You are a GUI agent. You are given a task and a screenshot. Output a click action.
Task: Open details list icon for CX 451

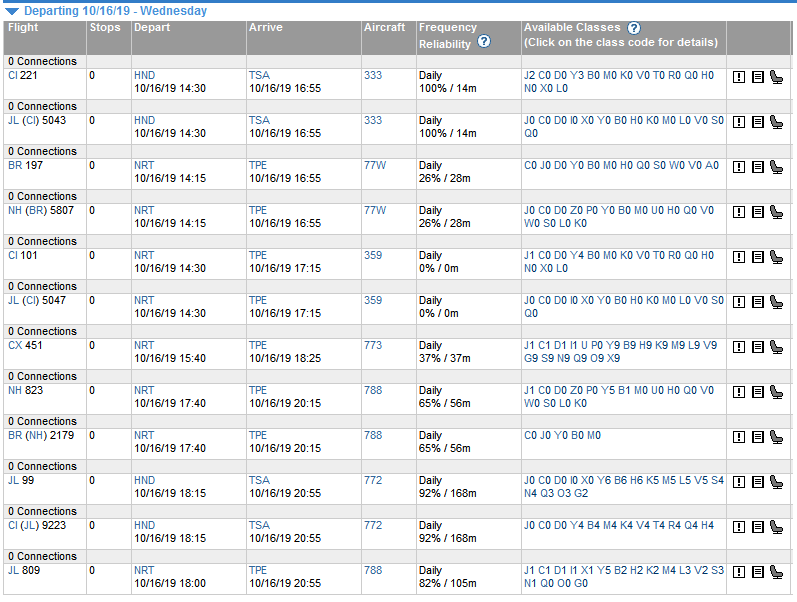pos(758,347)
